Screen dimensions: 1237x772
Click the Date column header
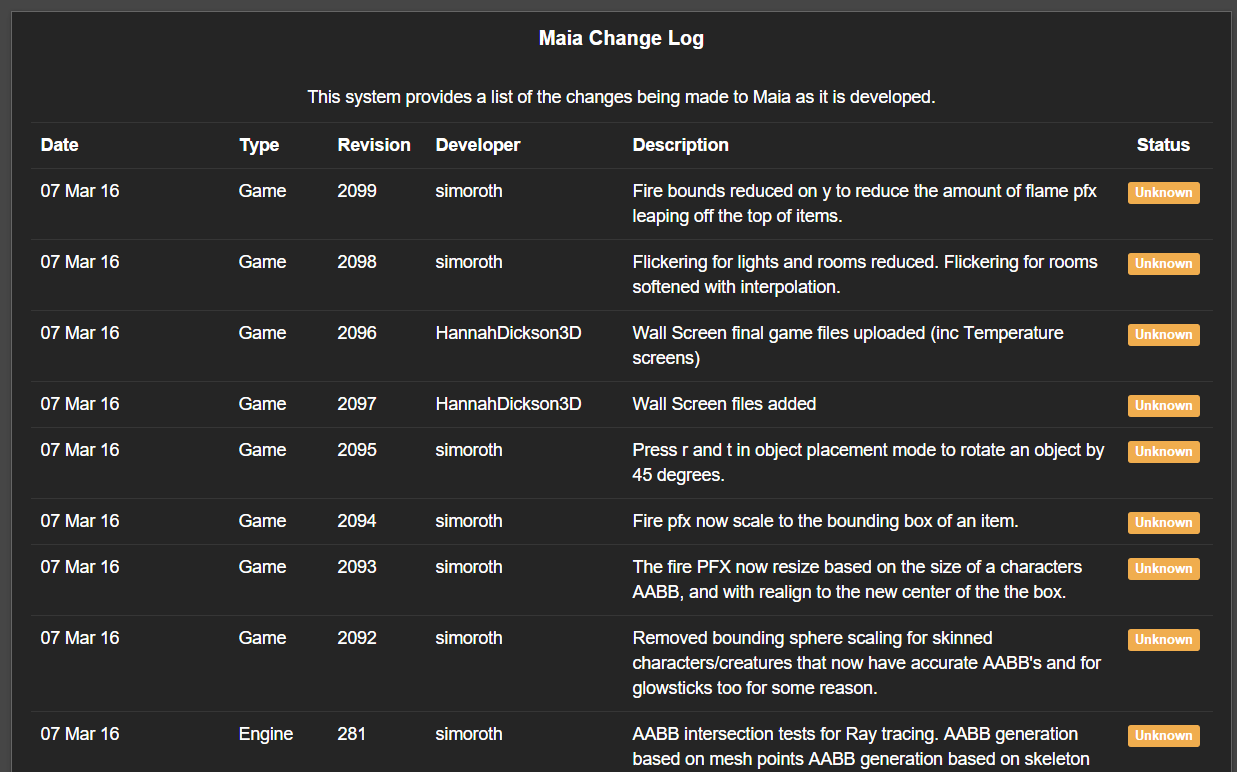tap(59, 145)
